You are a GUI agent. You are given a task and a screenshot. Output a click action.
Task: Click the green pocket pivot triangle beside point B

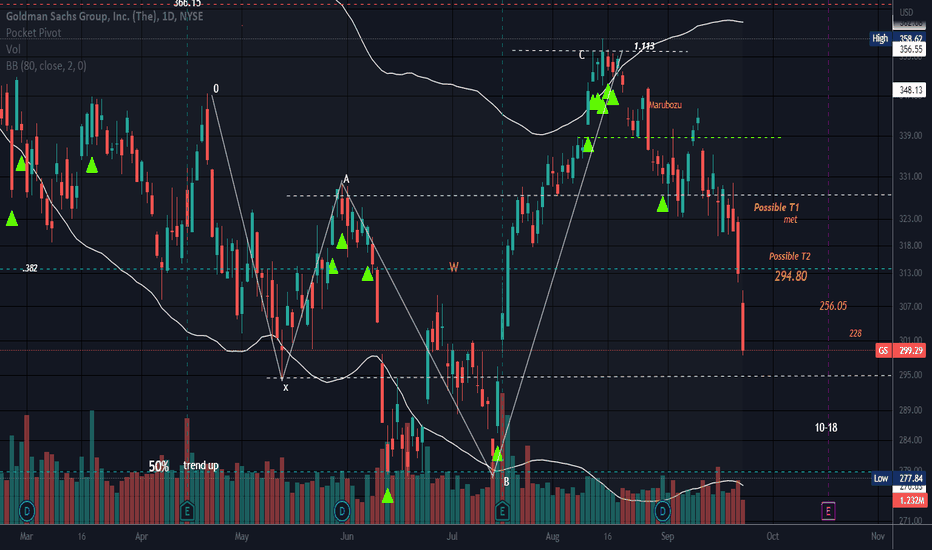click(498, 454)
